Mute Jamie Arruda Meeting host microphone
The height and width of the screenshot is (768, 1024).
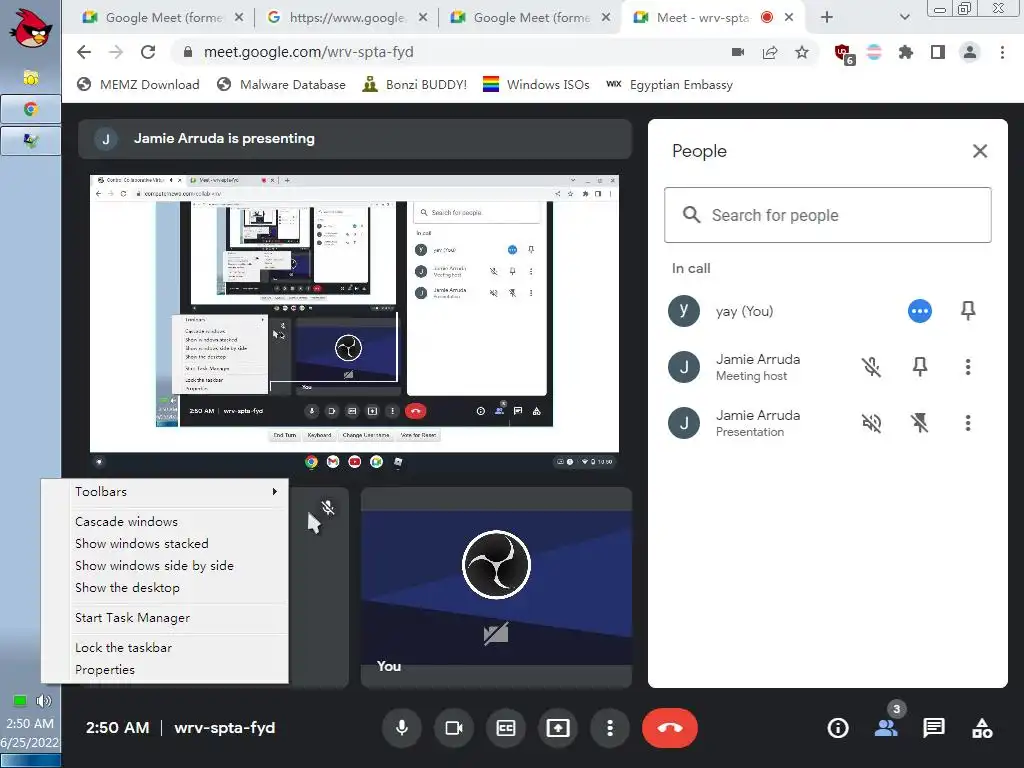coord(871,367)
